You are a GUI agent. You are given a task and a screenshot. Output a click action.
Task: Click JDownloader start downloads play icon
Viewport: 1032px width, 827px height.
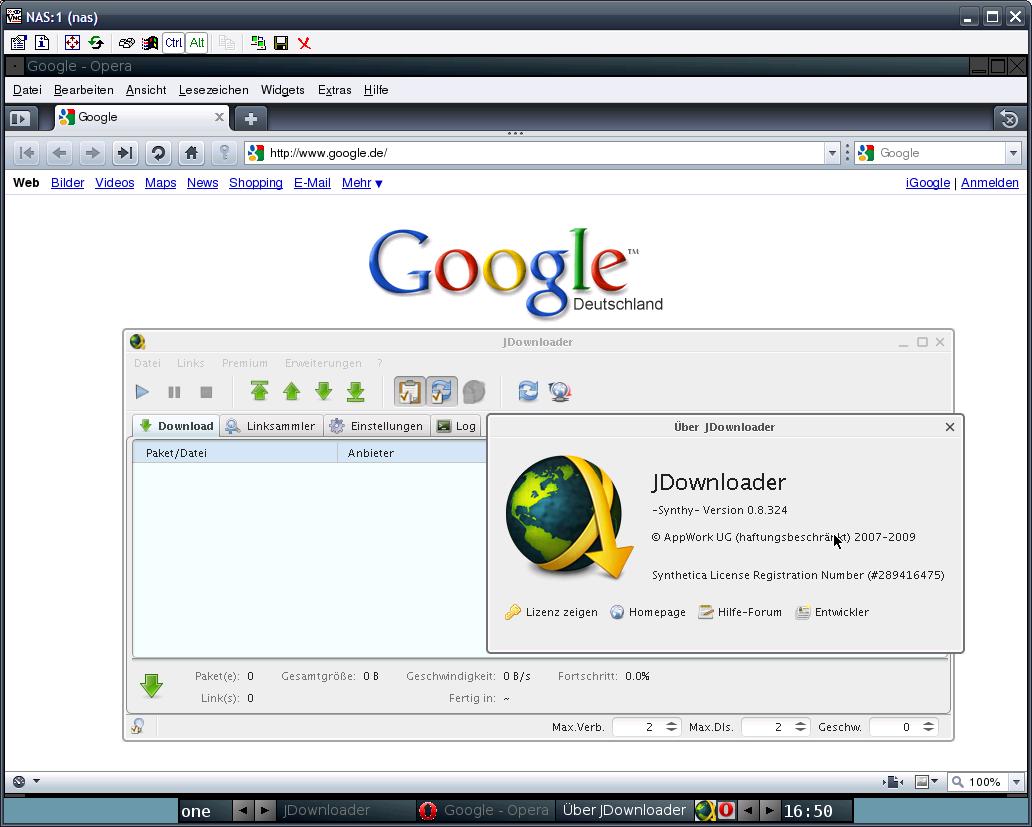[x=142, y=392]
